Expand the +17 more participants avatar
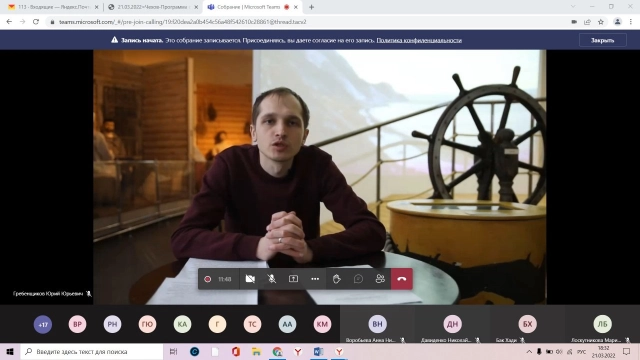Screen dimensions: 640x360 coord(43,324)
